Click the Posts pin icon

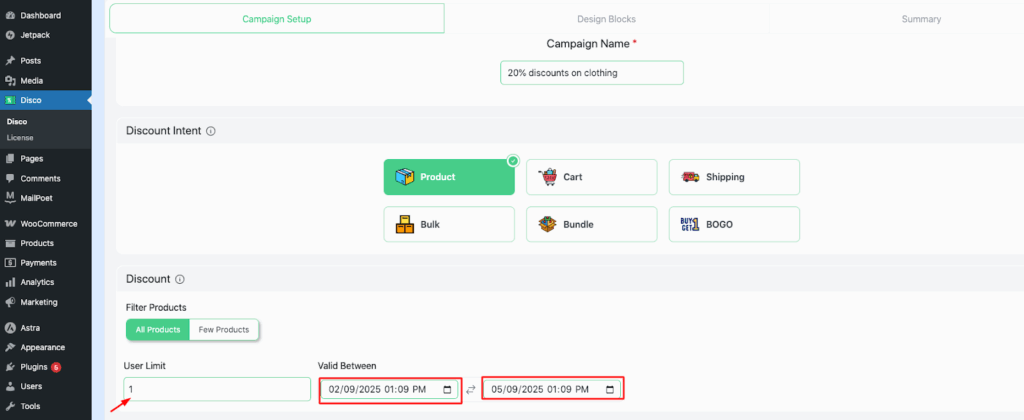10,61
